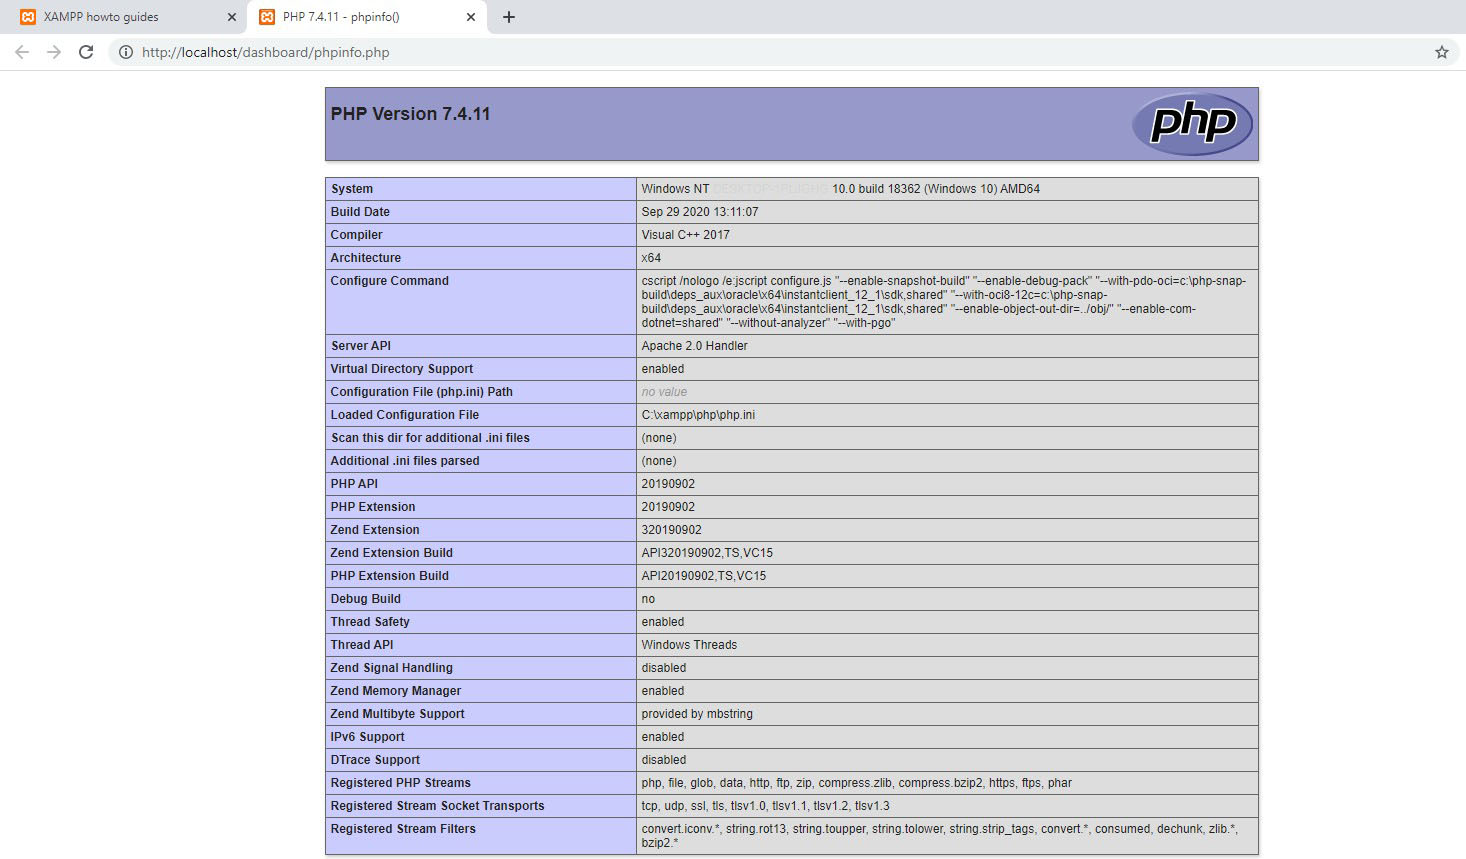Image resolution: width=1466 pixels, height=859 pixels.
Task: Select the PHP Version 7.4.11 heading
Action: (x=410, y=113)
